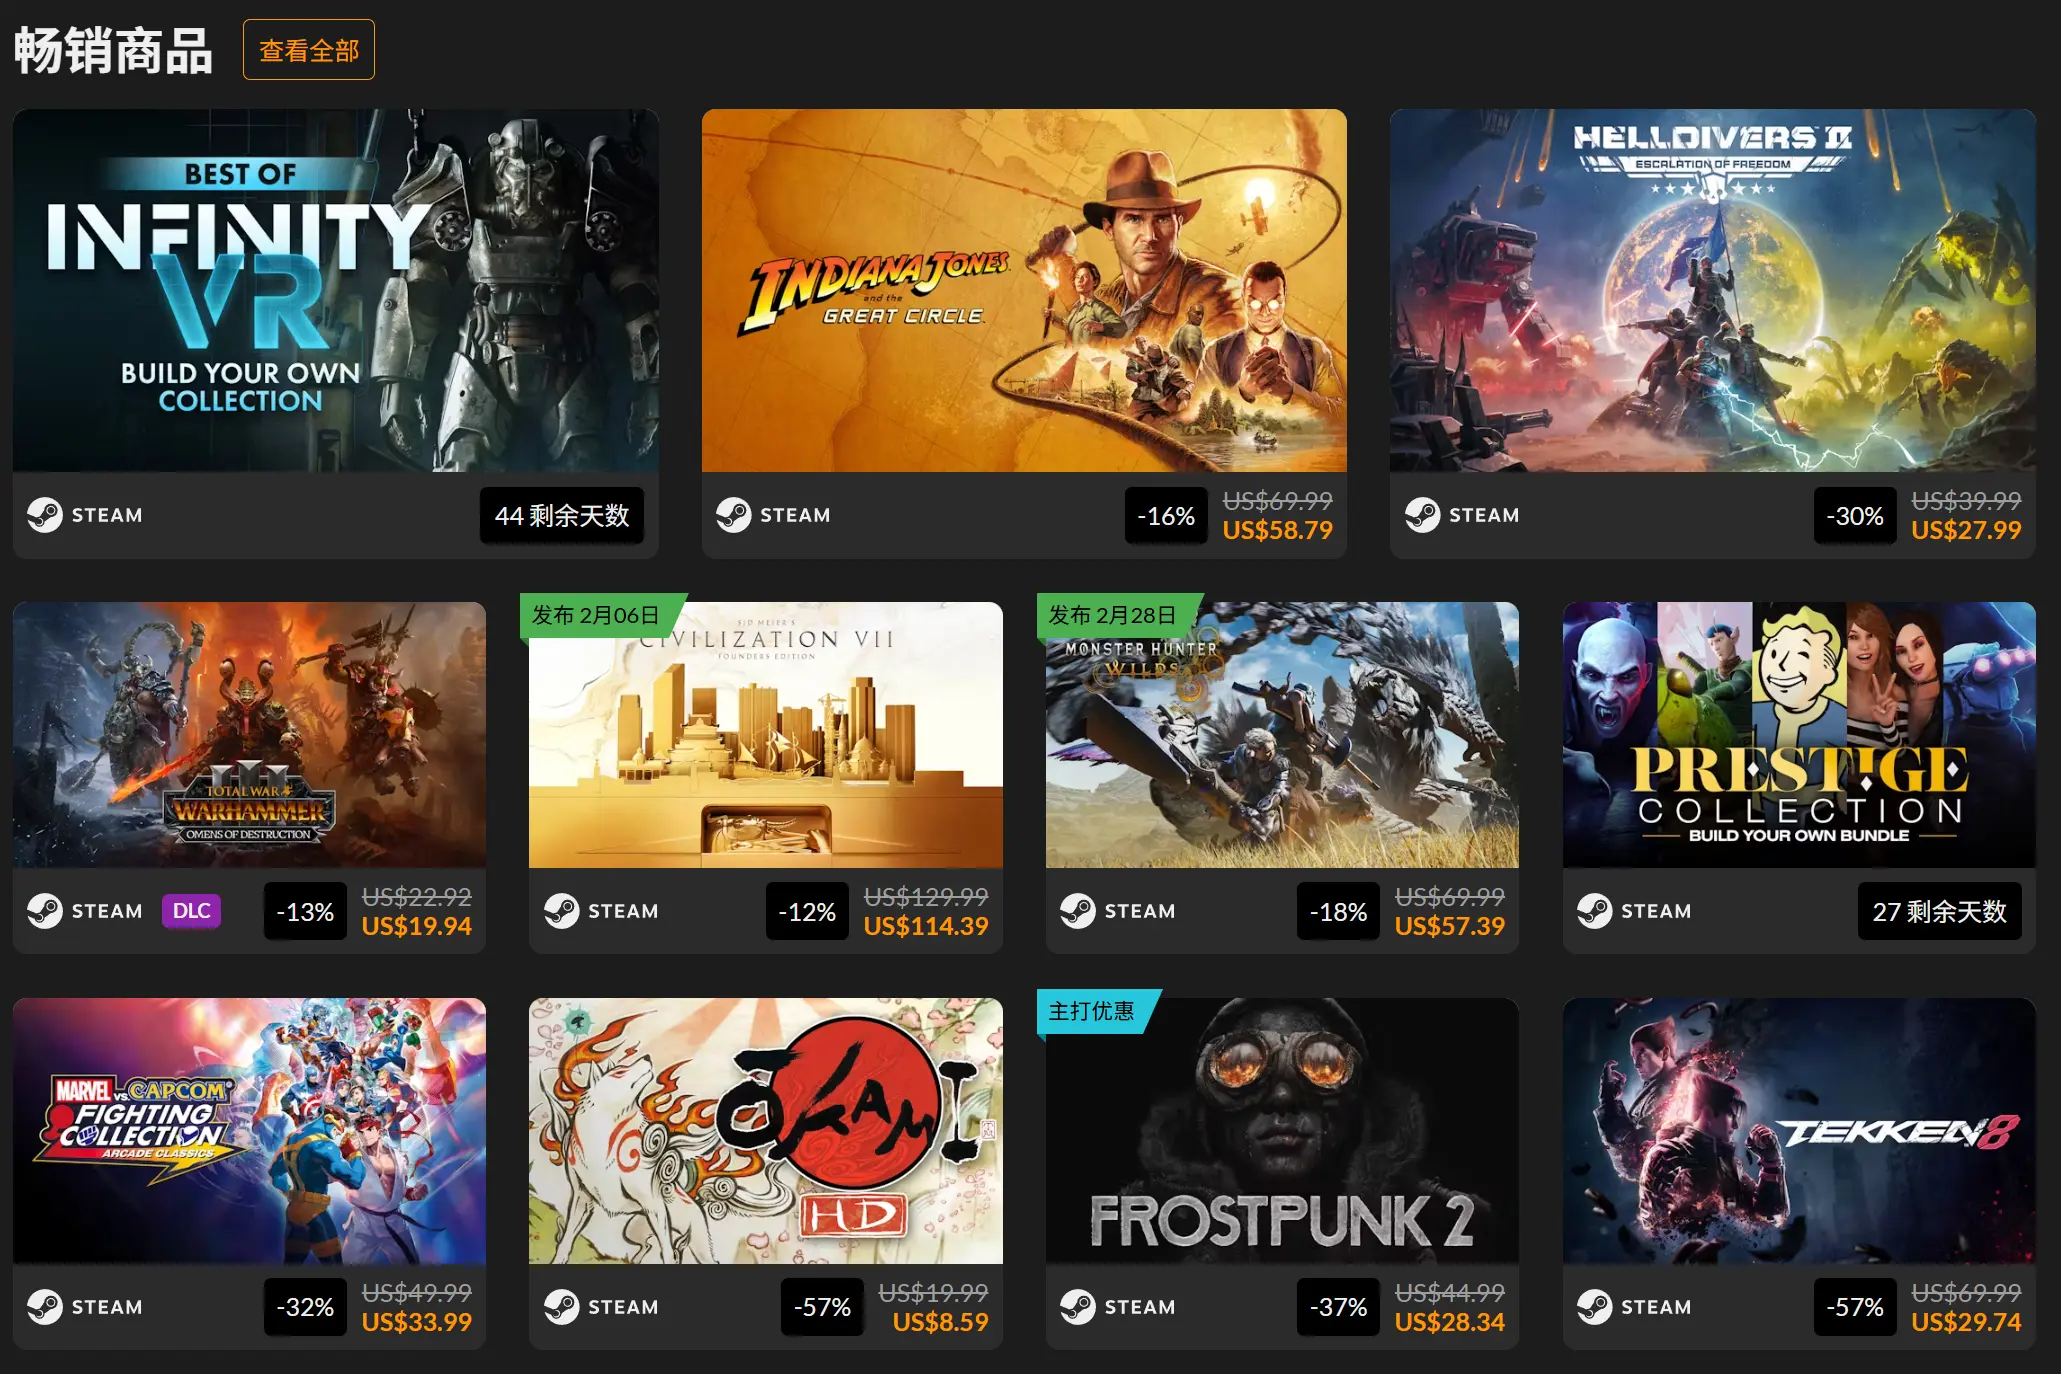Click Steam icon under Frostpunk 2 card
The width and height of the screenshot is (2061, 1374).
tap(1077, 1307)
